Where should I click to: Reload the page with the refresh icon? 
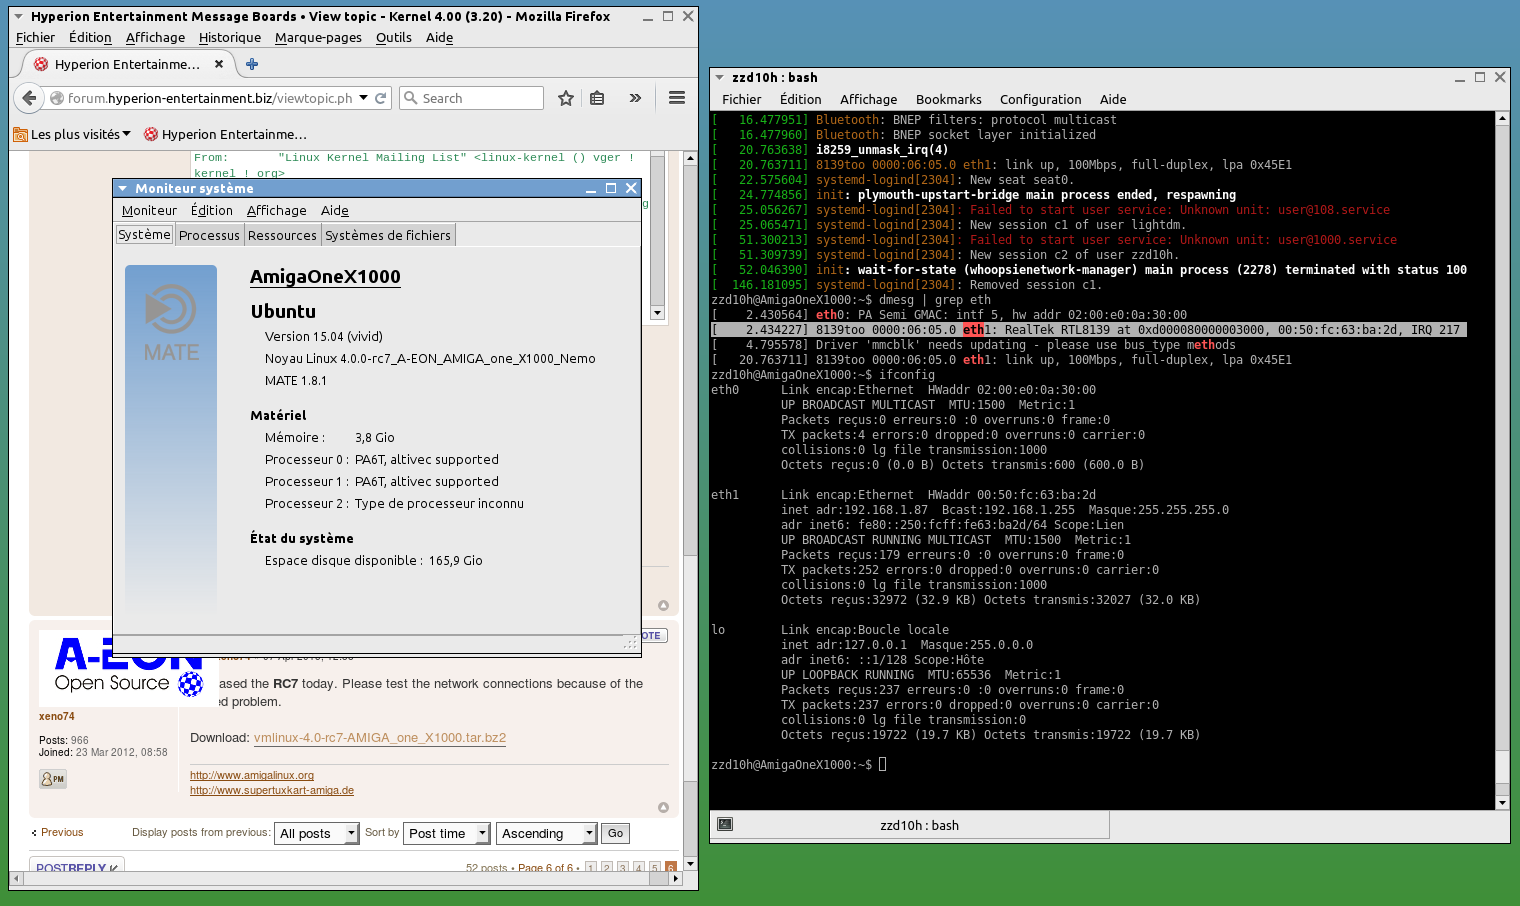point(380,98)
